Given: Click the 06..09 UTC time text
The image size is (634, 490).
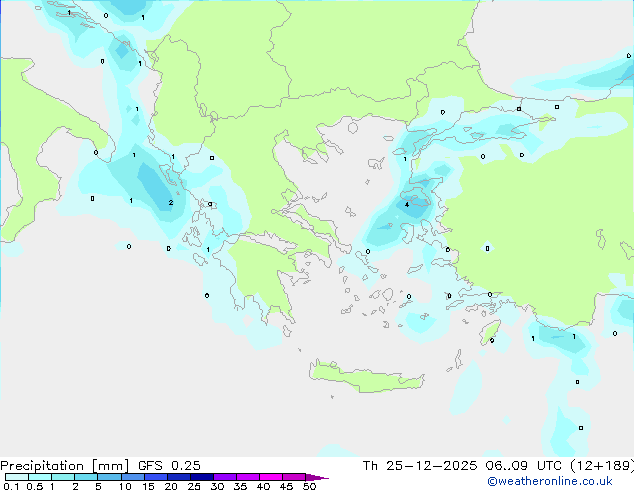Looking at the screenshot, I should coord(523,466).
